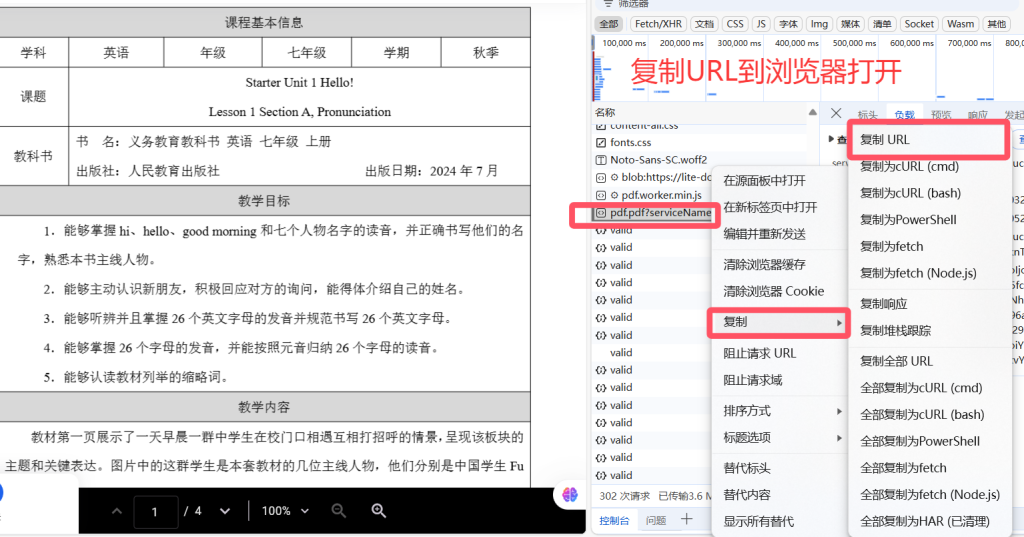1024x537 pixels.
Task: Expand the 标题选项 submenu
Action: click(780, 438)
